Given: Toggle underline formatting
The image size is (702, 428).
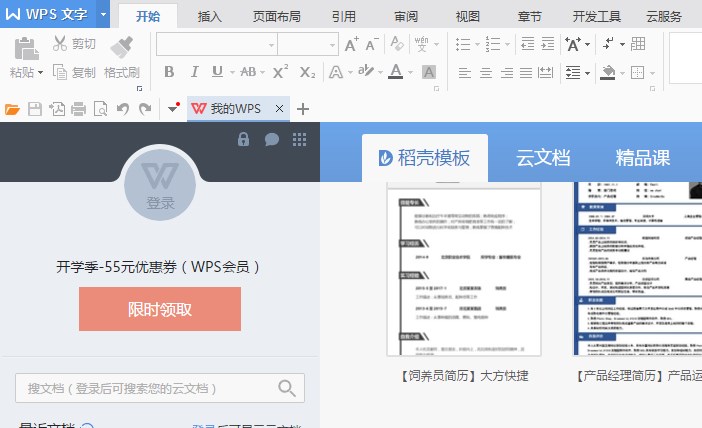Looking at the screenshot, I should 217,72.
